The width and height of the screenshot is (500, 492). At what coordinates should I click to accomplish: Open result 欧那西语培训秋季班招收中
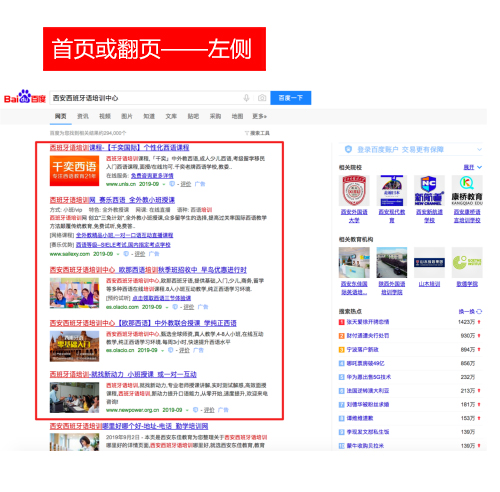point(148,270)
